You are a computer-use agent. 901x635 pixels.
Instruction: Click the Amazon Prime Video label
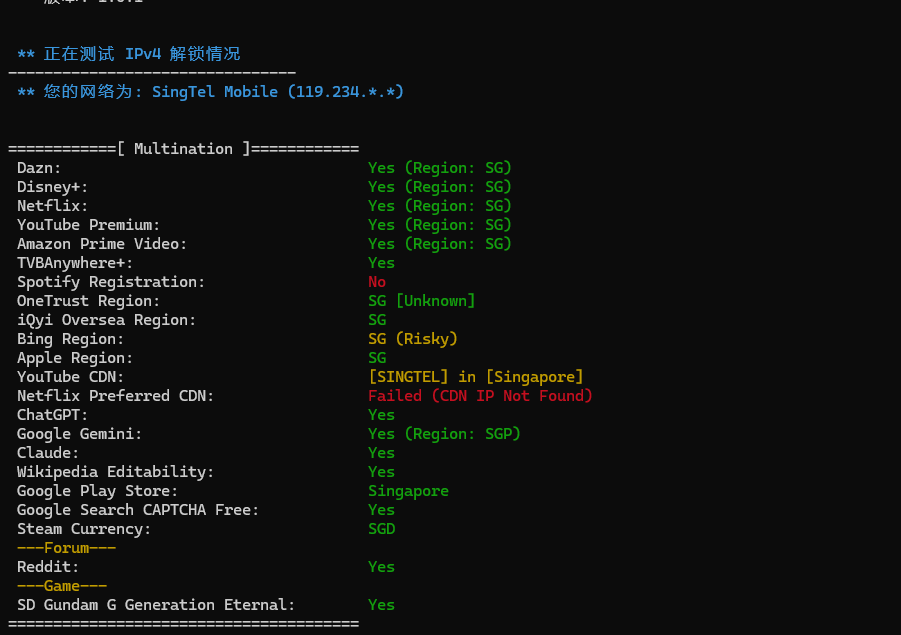click(102, 244)
